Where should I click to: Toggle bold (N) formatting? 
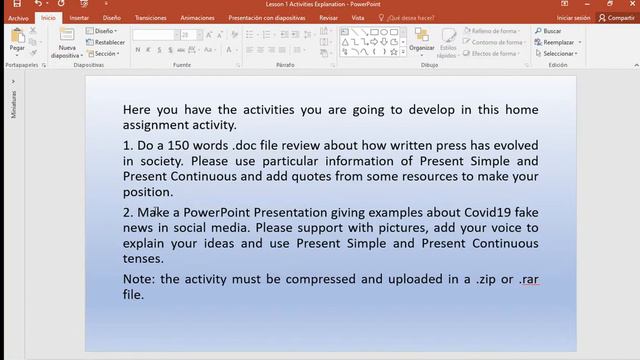138,50
